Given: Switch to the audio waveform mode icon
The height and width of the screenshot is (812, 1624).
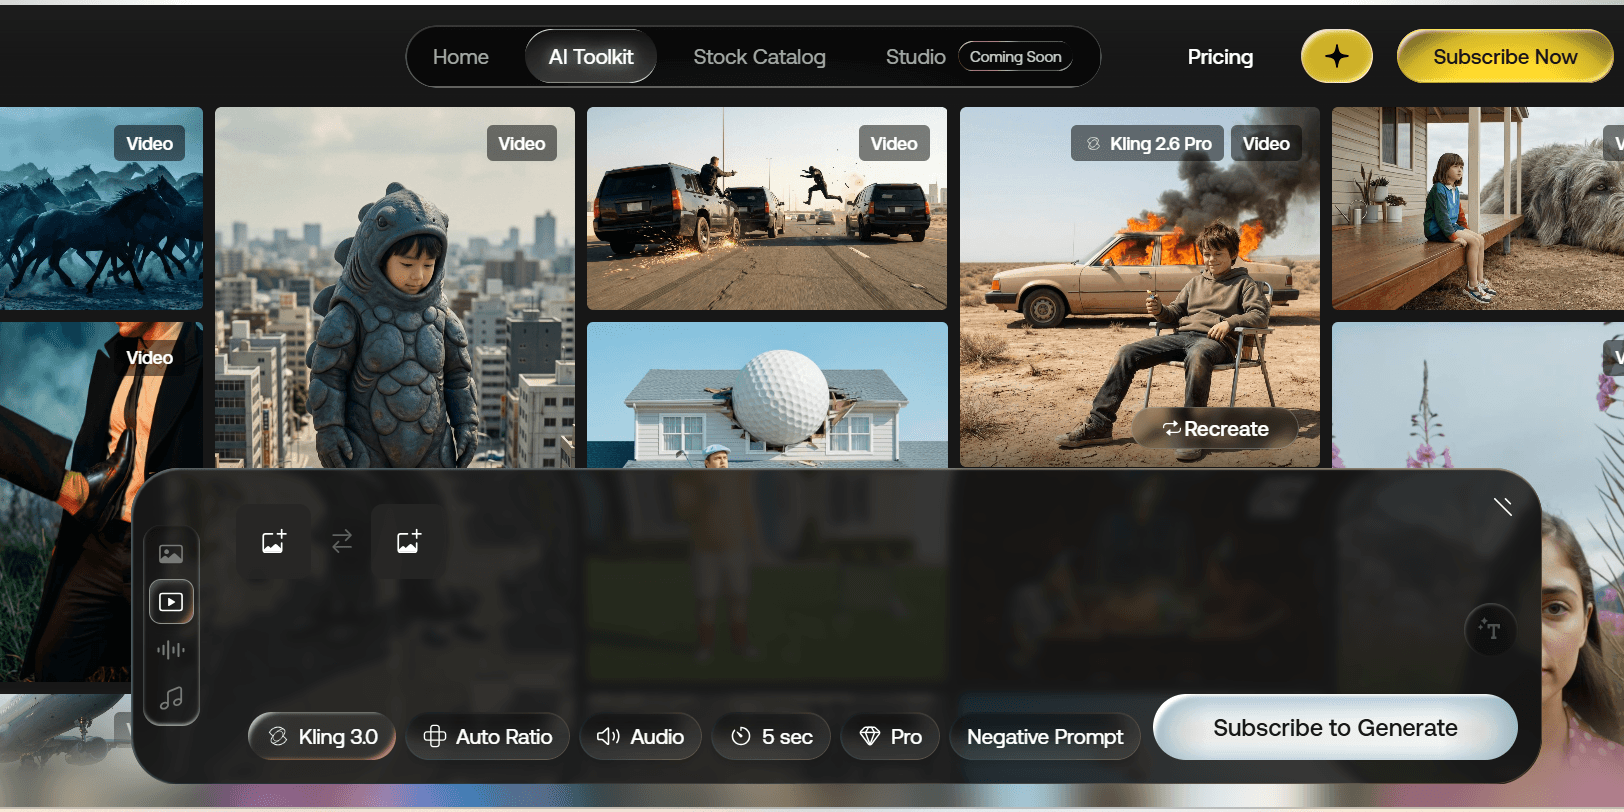Looking at the screenshot, I should (171, 650).
